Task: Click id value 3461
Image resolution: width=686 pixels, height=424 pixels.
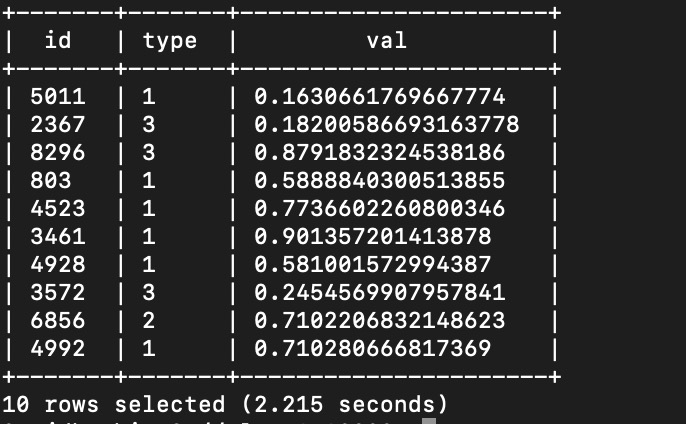Action: click(x=59, y=237)
